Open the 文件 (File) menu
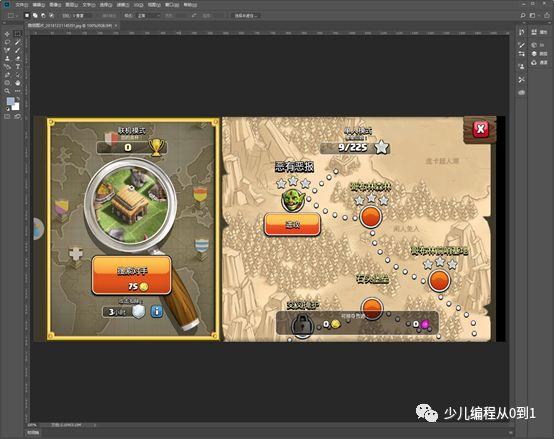This screenshot has height=439, width=554. pyautogui.click(x=21, y=5)
